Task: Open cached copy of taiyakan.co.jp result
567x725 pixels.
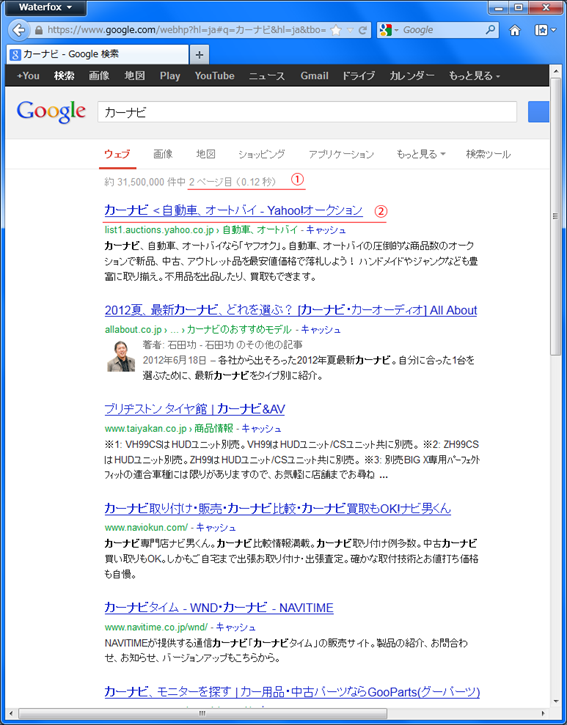Action: [x=261, y=429]
